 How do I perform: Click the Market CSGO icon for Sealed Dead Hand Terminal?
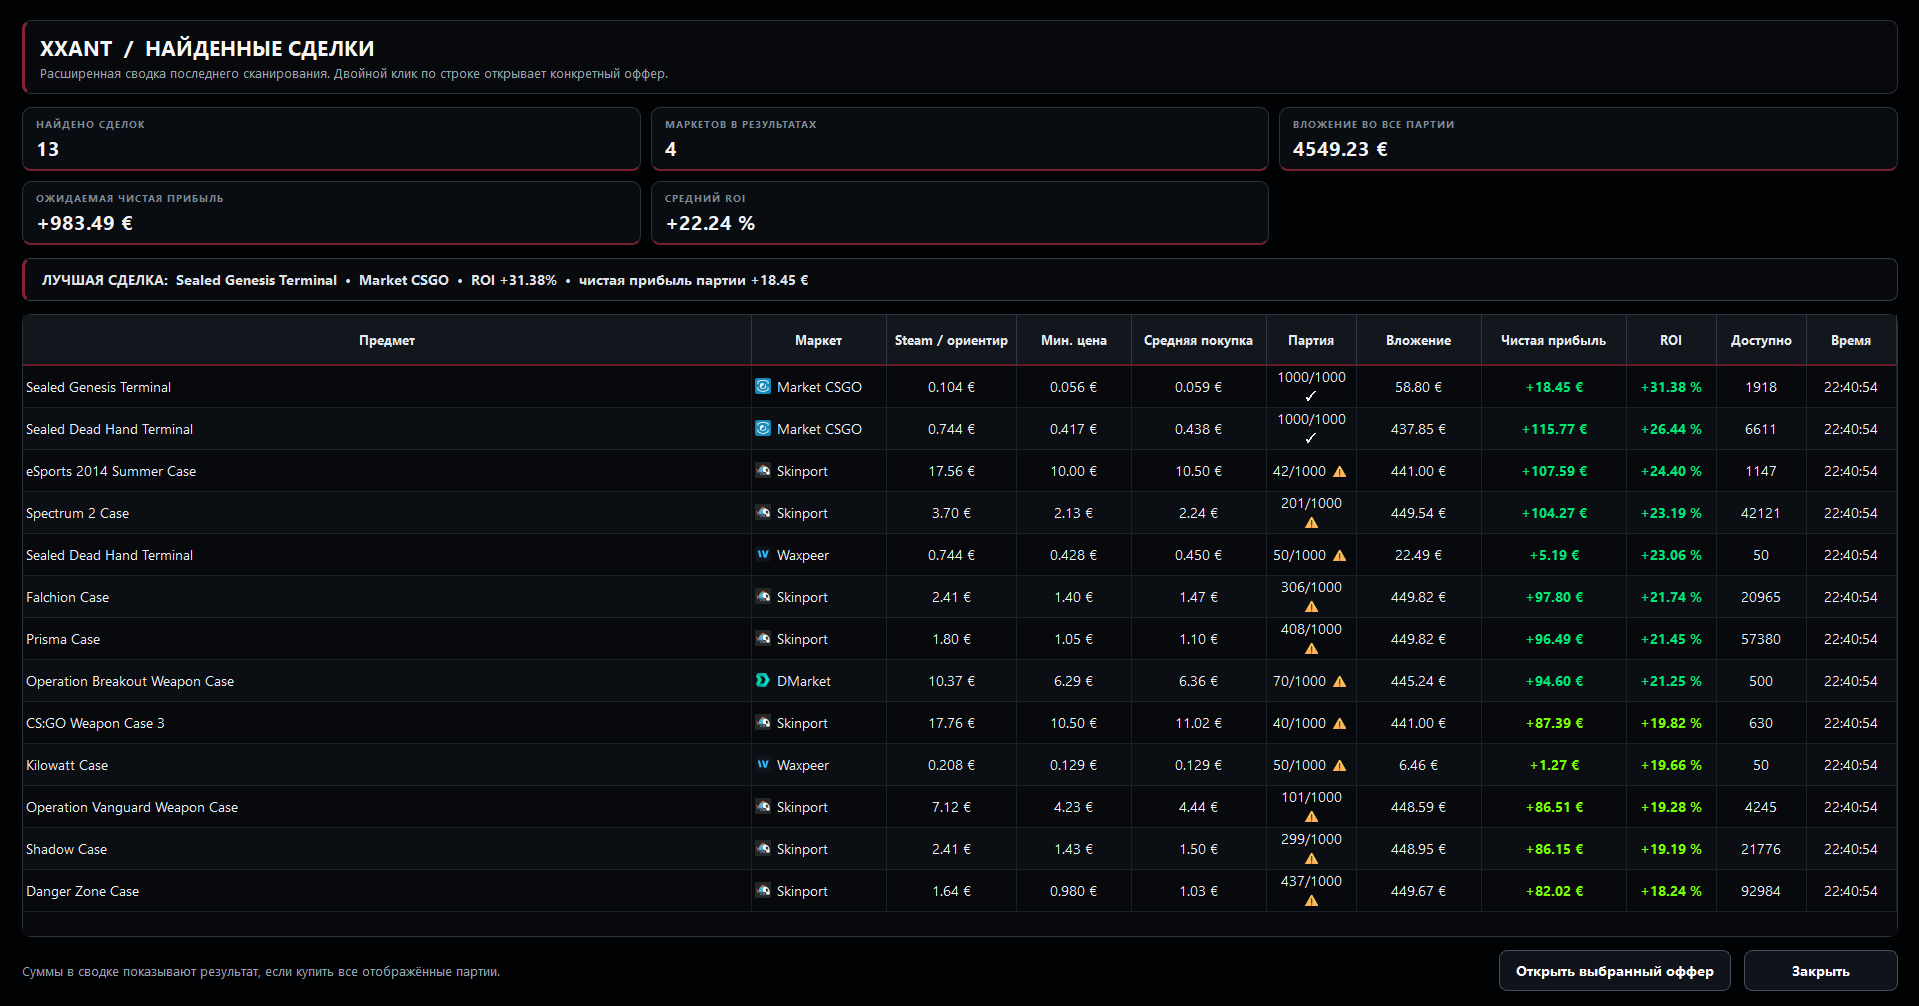pyautogui.click(x=763, y=428)
